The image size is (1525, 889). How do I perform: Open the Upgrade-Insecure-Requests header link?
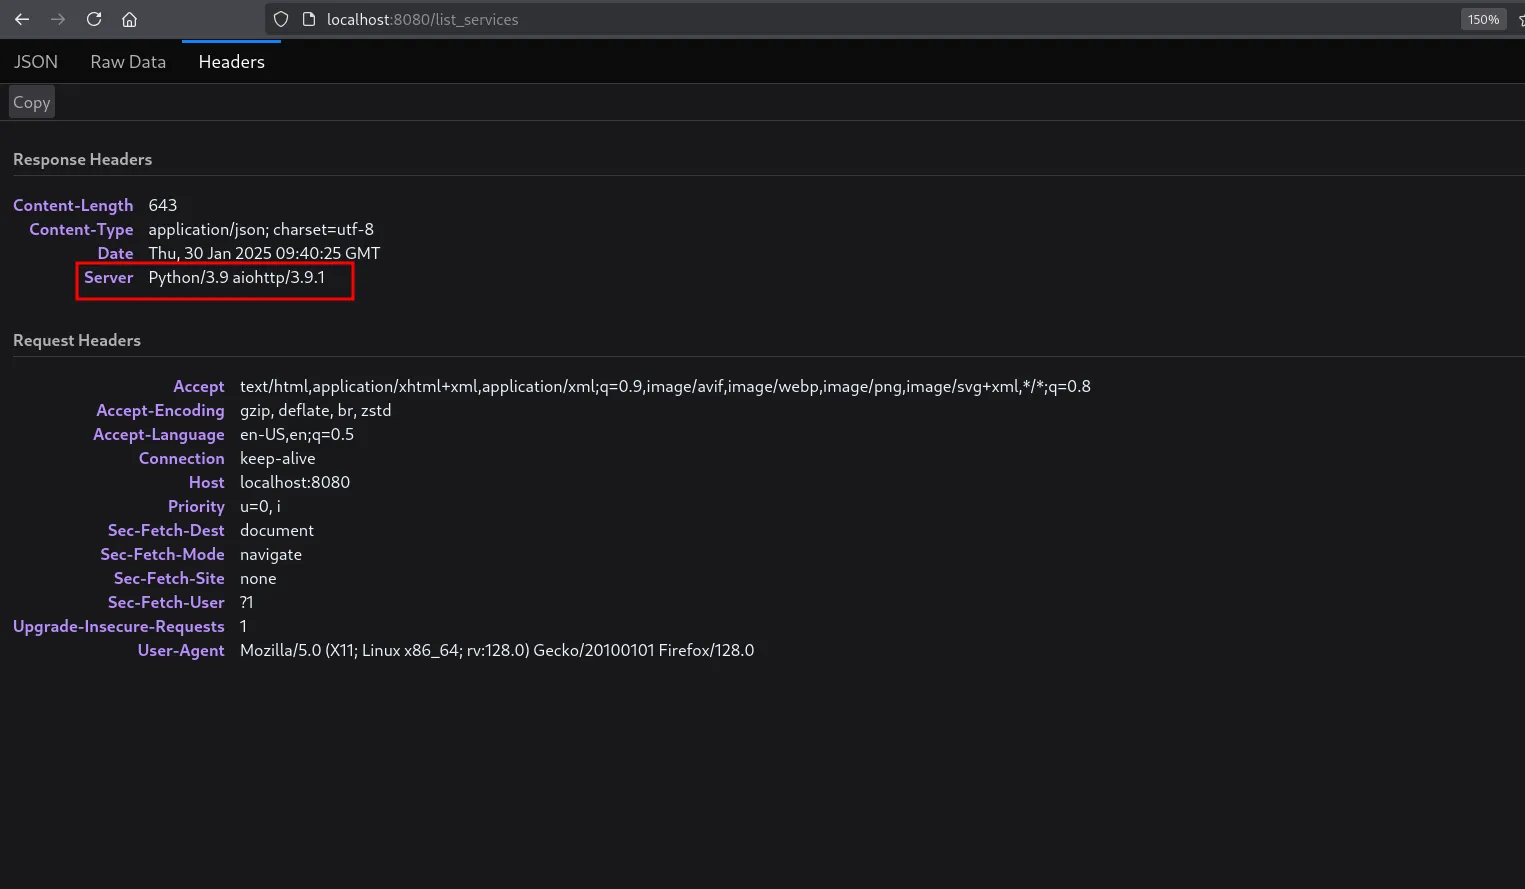(x=119, y=626)
